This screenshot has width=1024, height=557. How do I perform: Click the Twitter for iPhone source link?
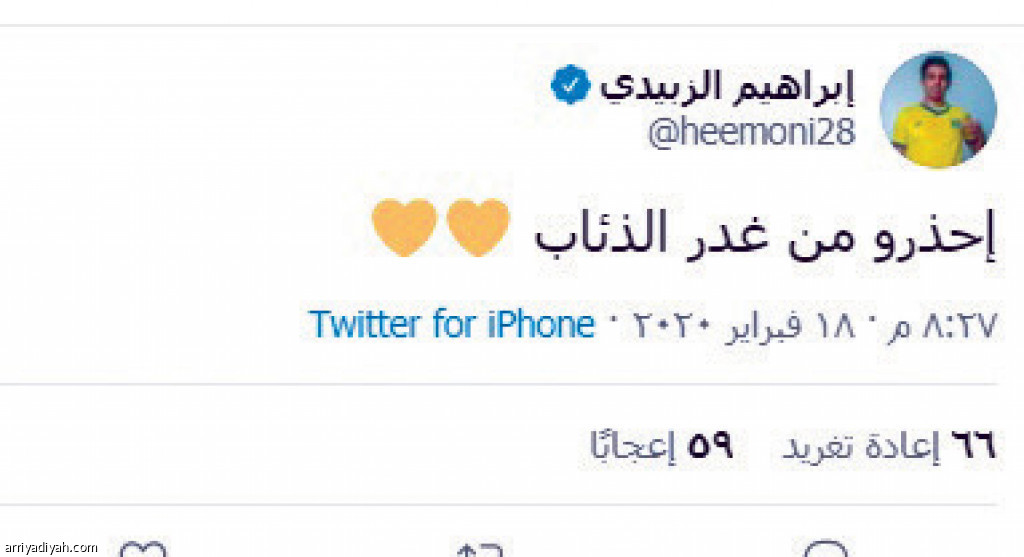pos(451,325)
